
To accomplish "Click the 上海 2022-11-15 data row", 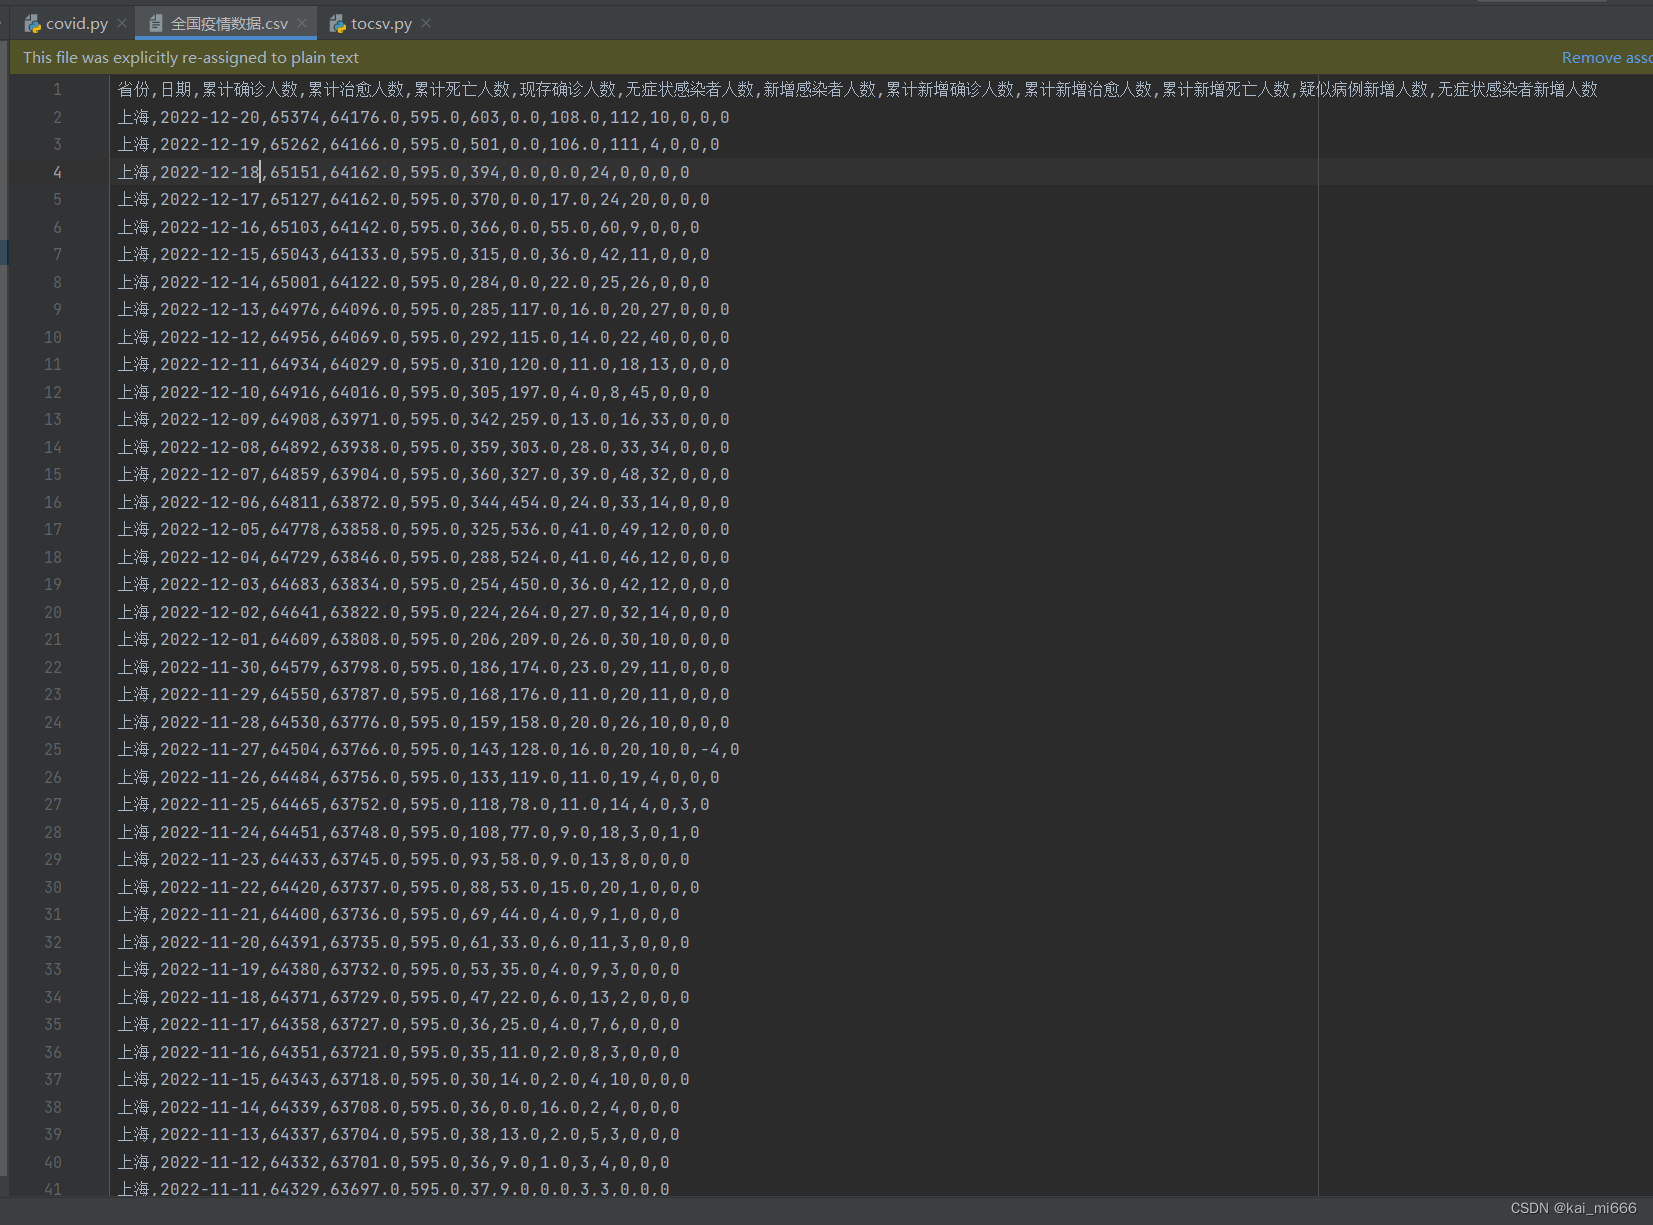I will tap(403, 1079).
